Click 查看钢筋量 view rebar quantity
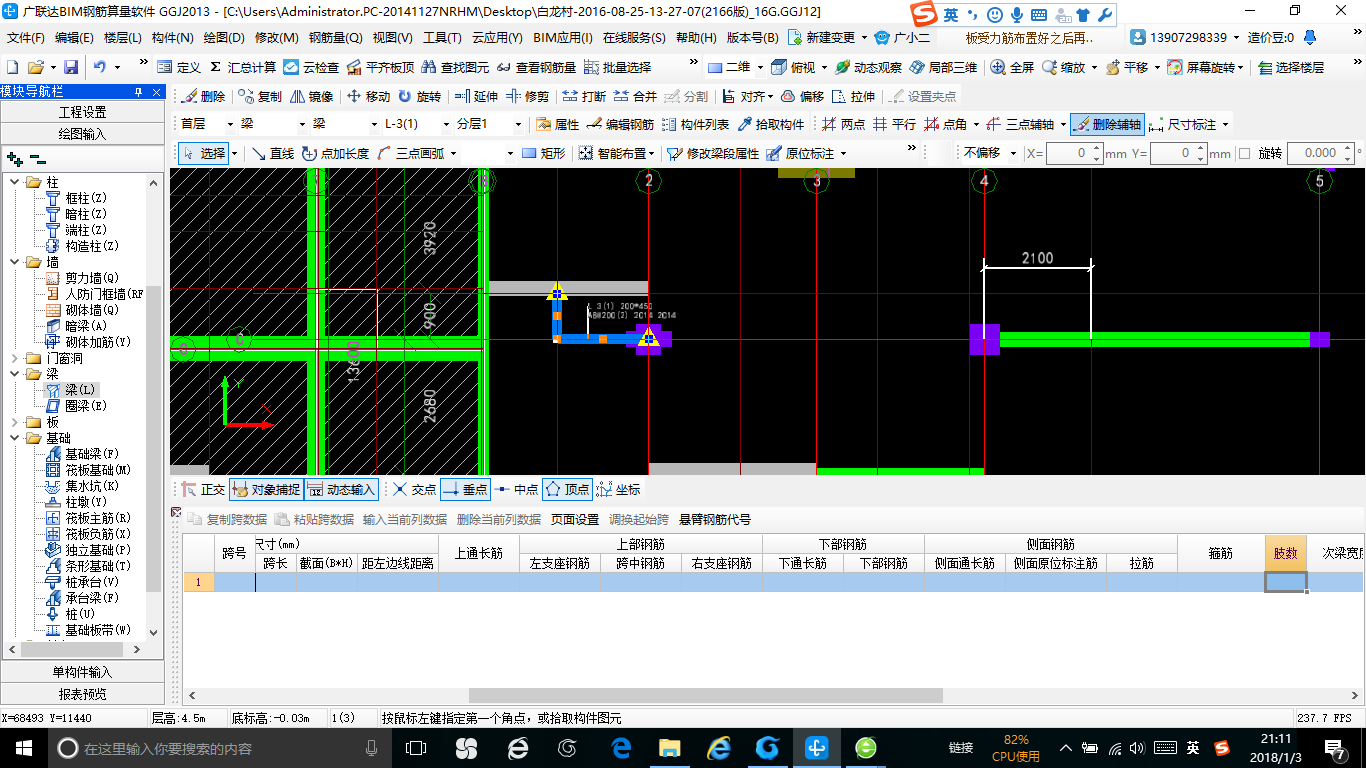The width and height of the screenshot is (1366, 768). point(535,67)
